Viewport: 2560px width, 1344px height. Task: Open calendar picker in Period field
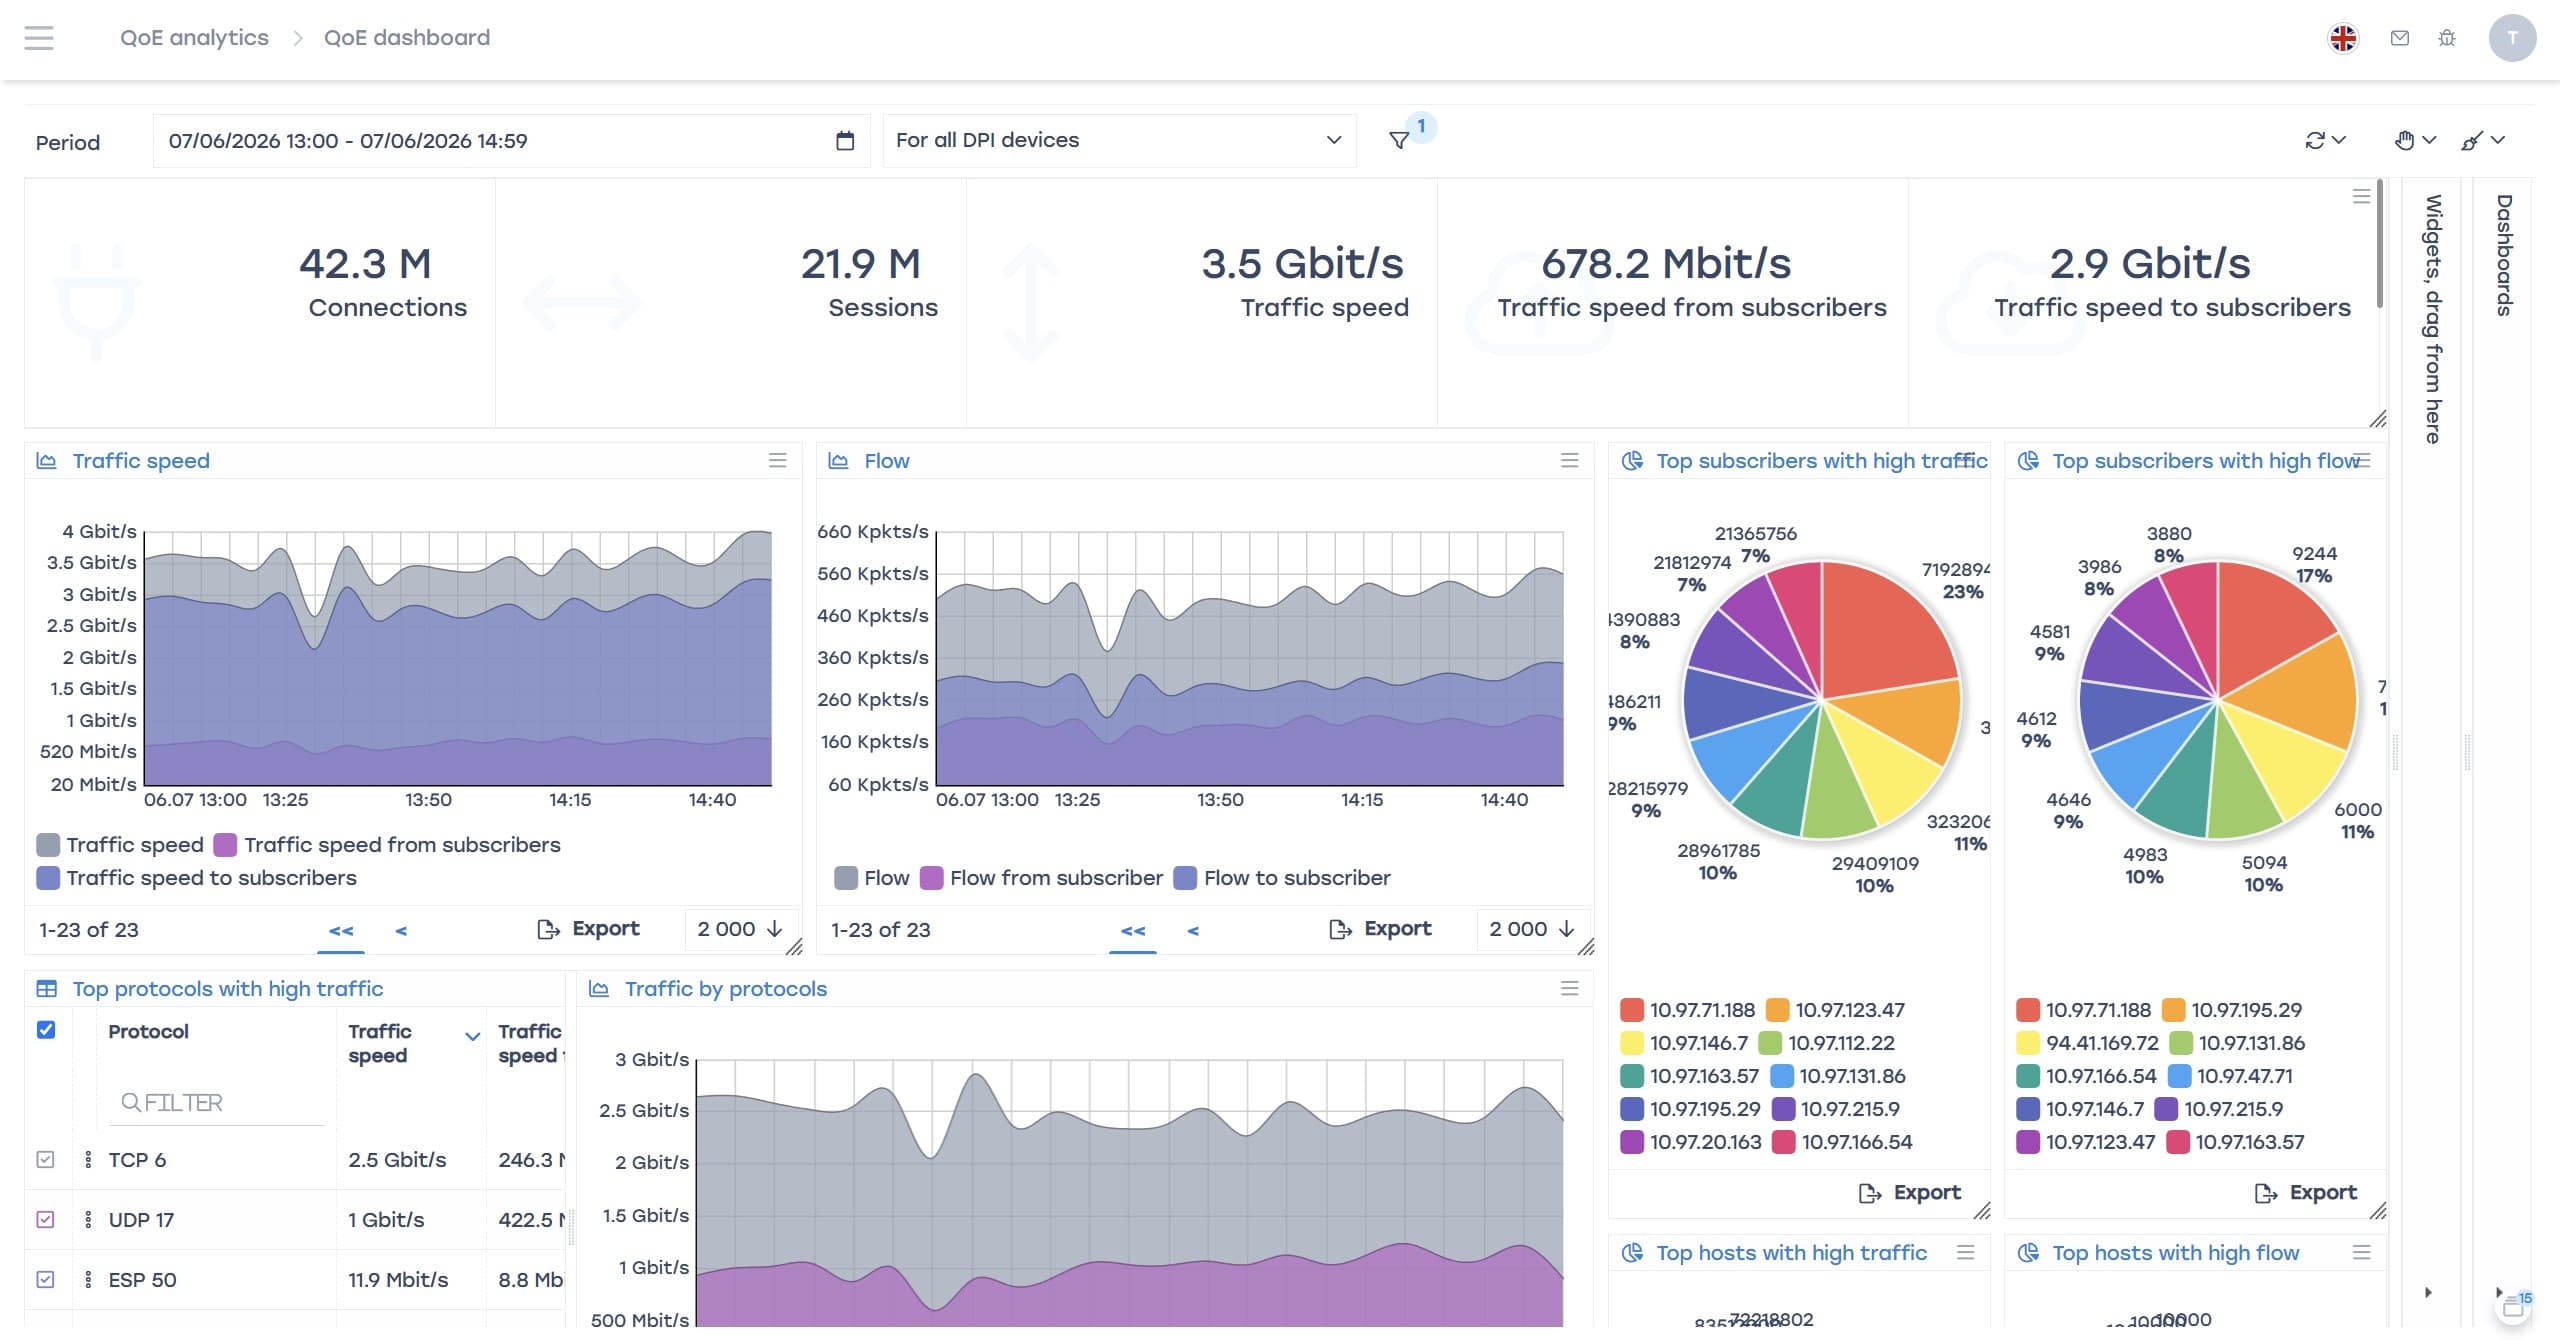click(x=845, y=141)
